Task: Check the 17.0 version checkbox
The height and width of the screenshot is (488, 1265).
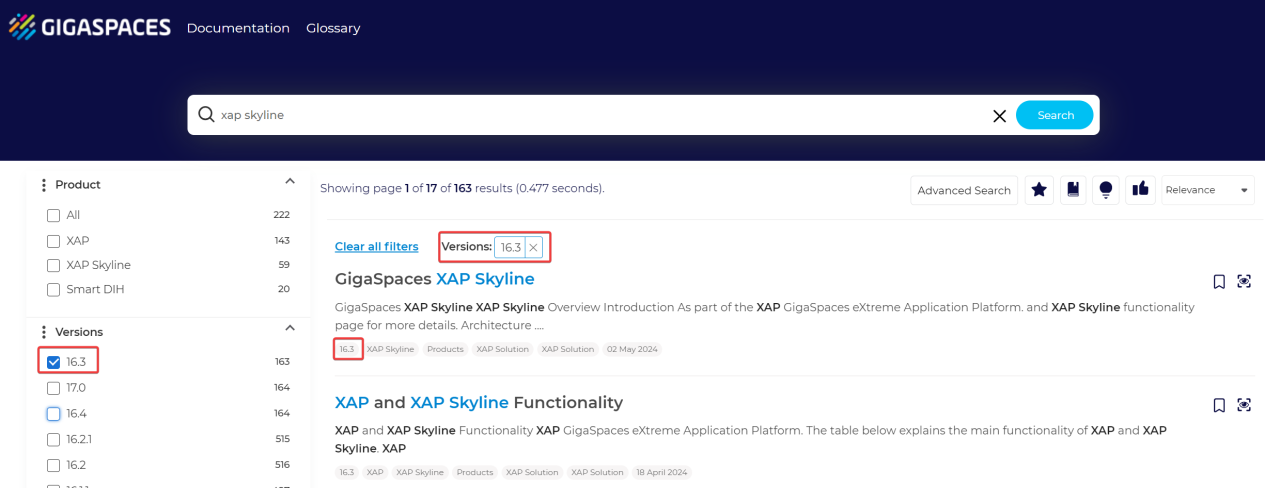Action: tap(54, 387)
